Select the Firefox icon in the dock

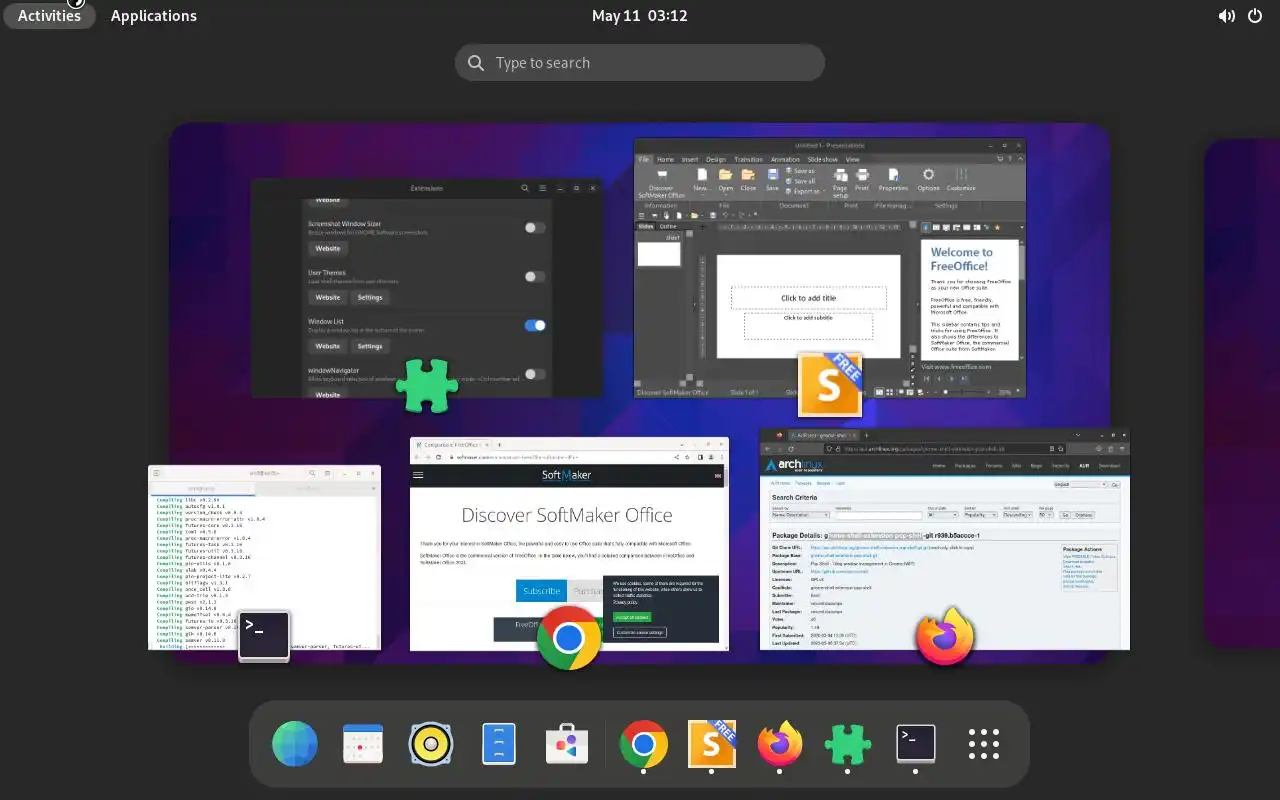780,744
